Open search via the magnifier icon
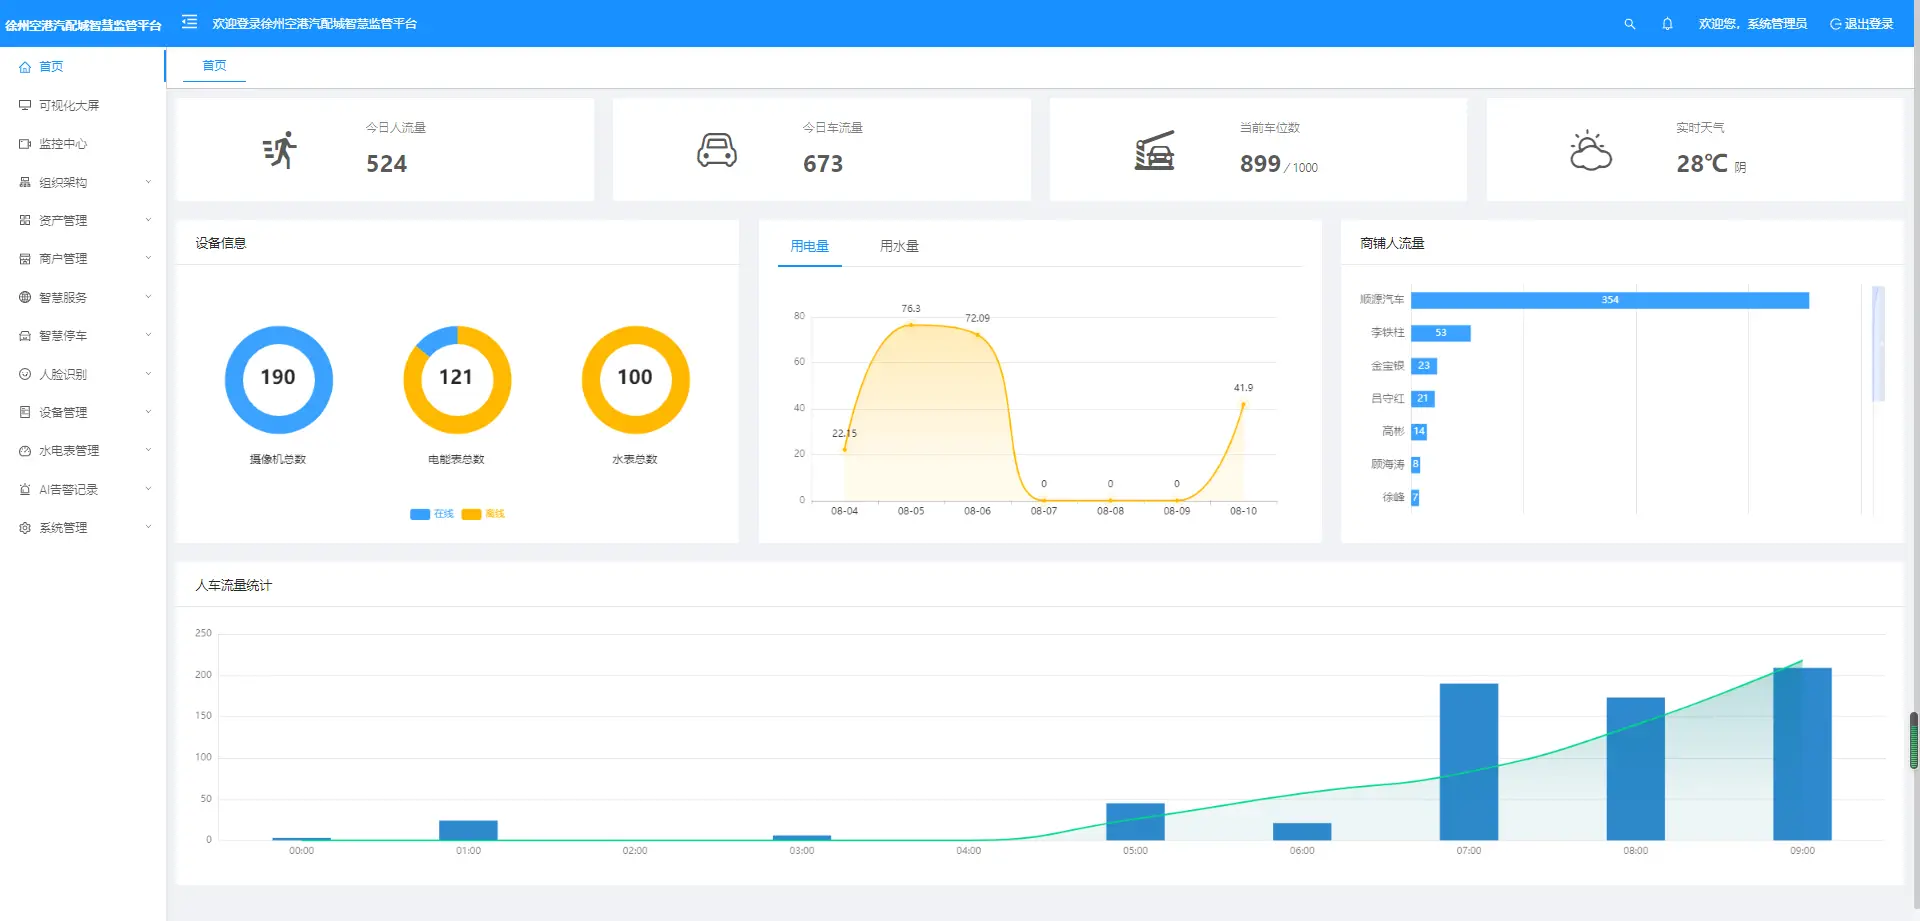This screenshot has height=921, width=1920. click(x=1630, y=24)
